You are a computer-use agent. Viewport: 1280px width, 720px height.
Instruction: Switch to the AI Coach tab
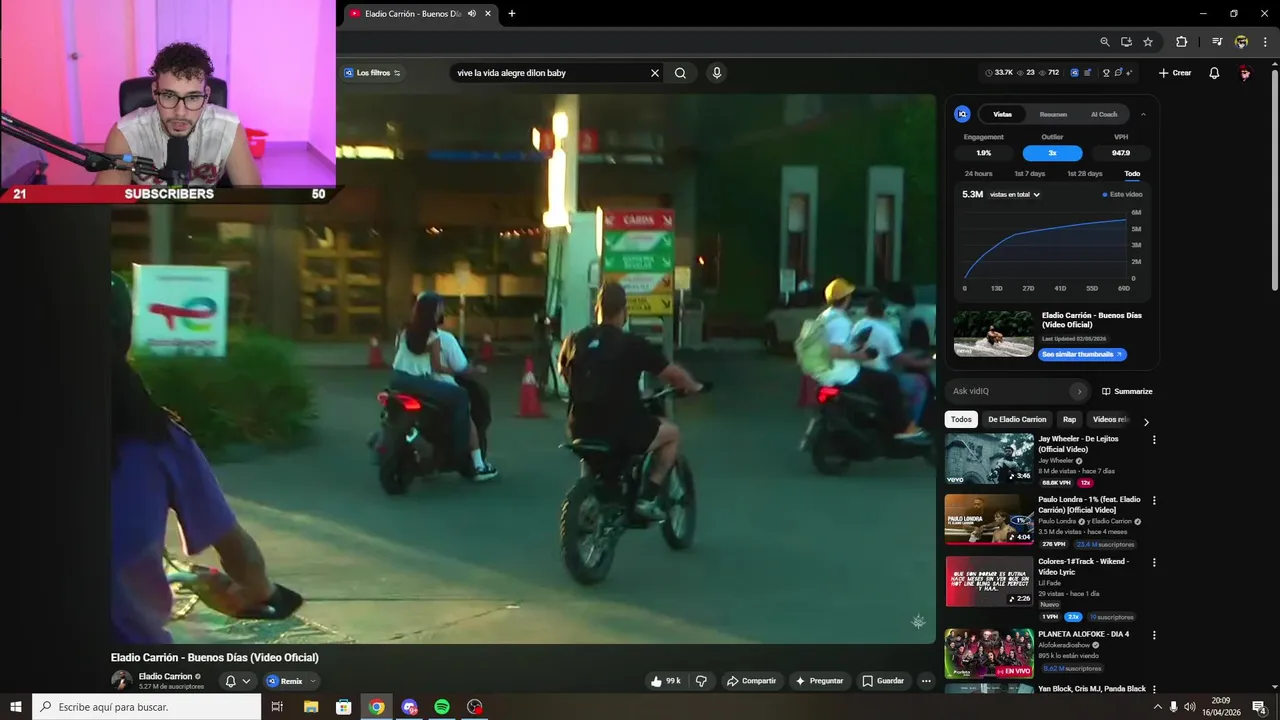[x=1104, y=114]
